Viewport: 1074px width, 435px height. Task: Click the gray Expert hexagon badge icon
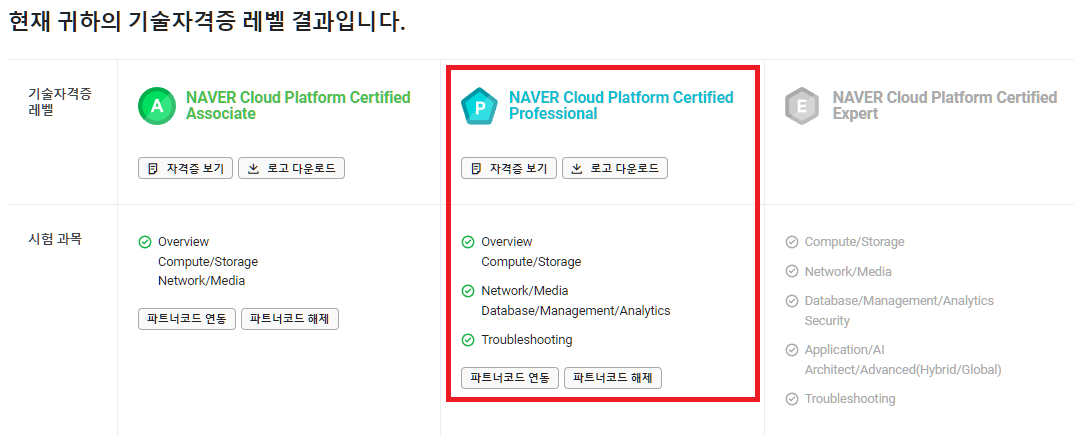click(802, 105)
